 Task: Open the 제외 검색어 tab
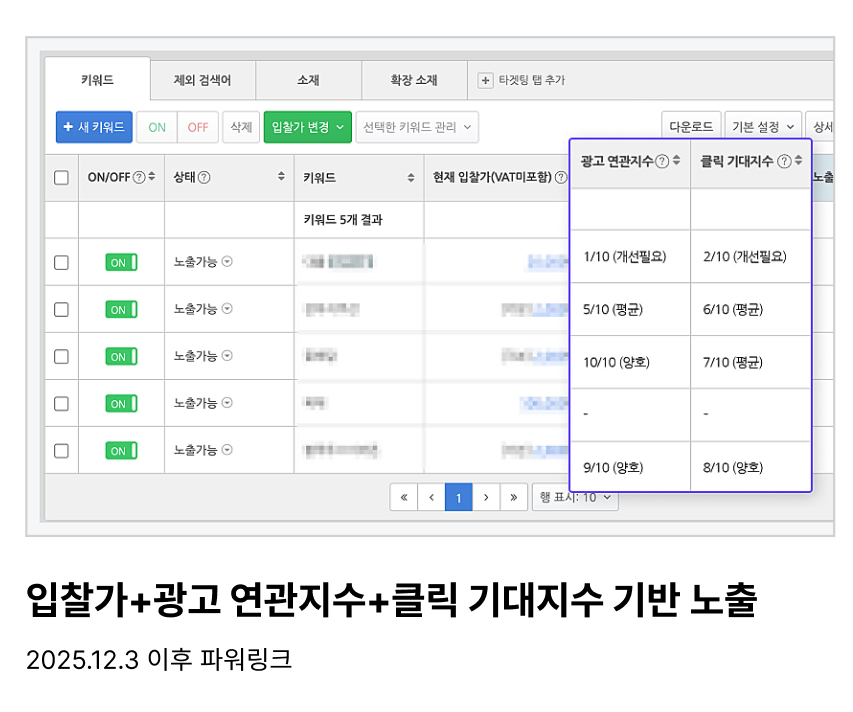click(204, 80)
